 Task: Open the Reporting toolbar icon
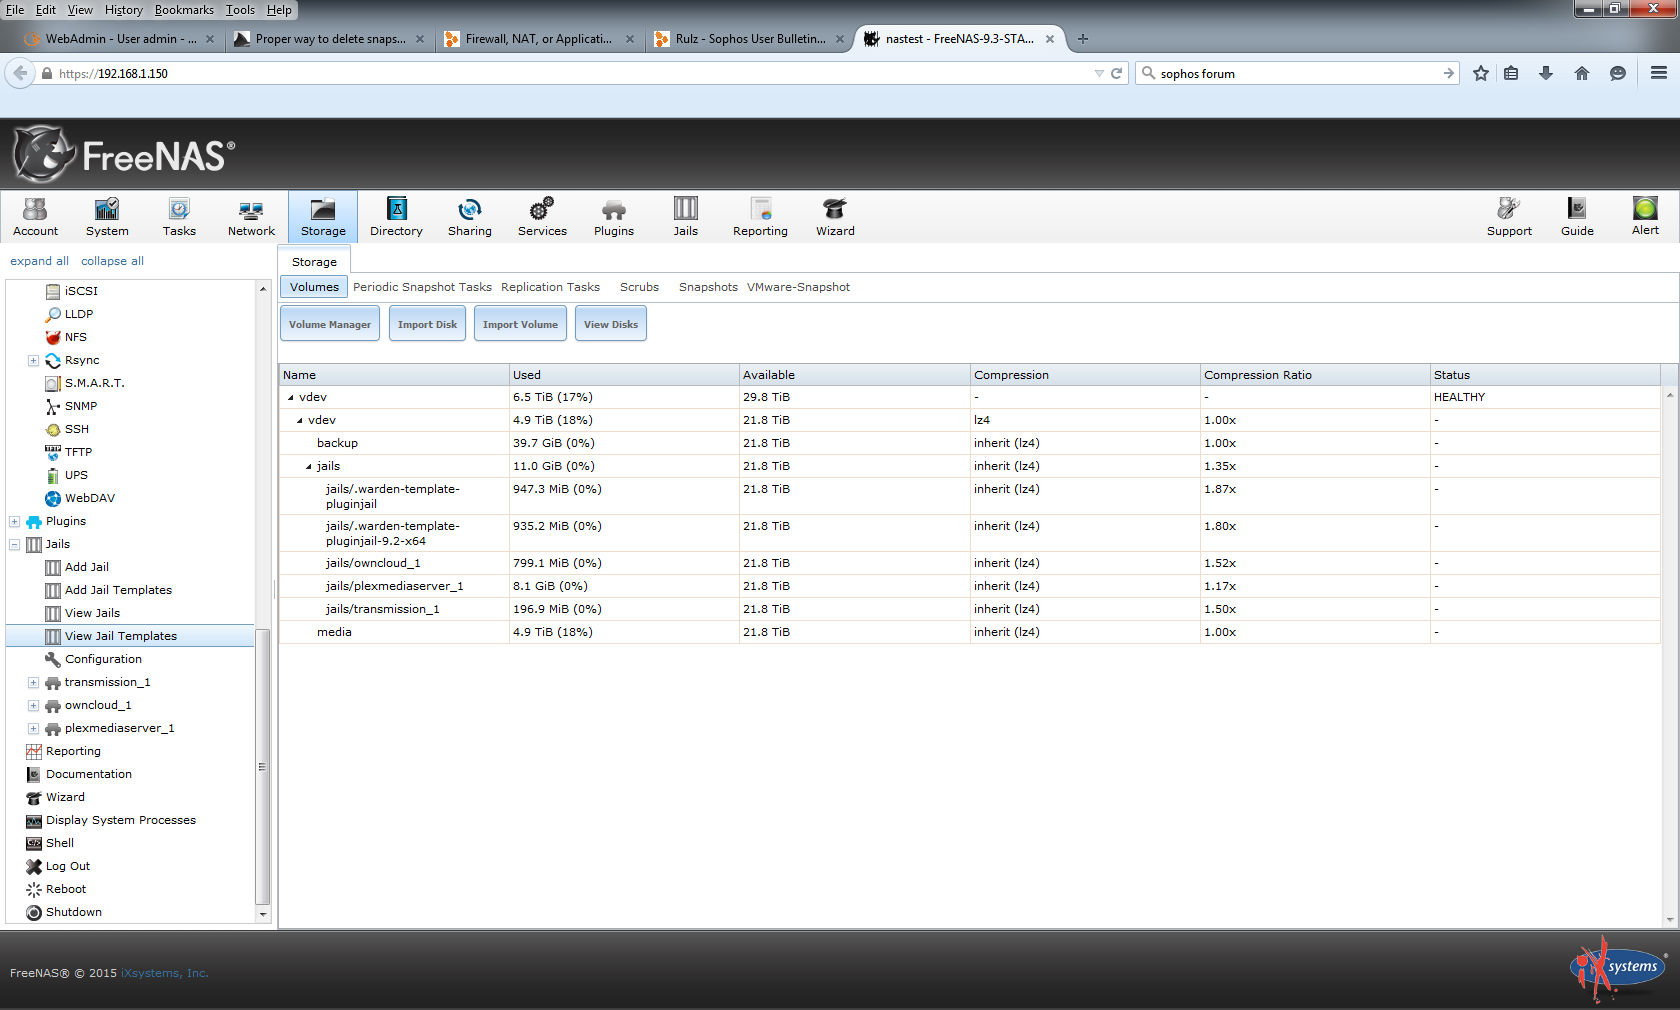point(760,217)
